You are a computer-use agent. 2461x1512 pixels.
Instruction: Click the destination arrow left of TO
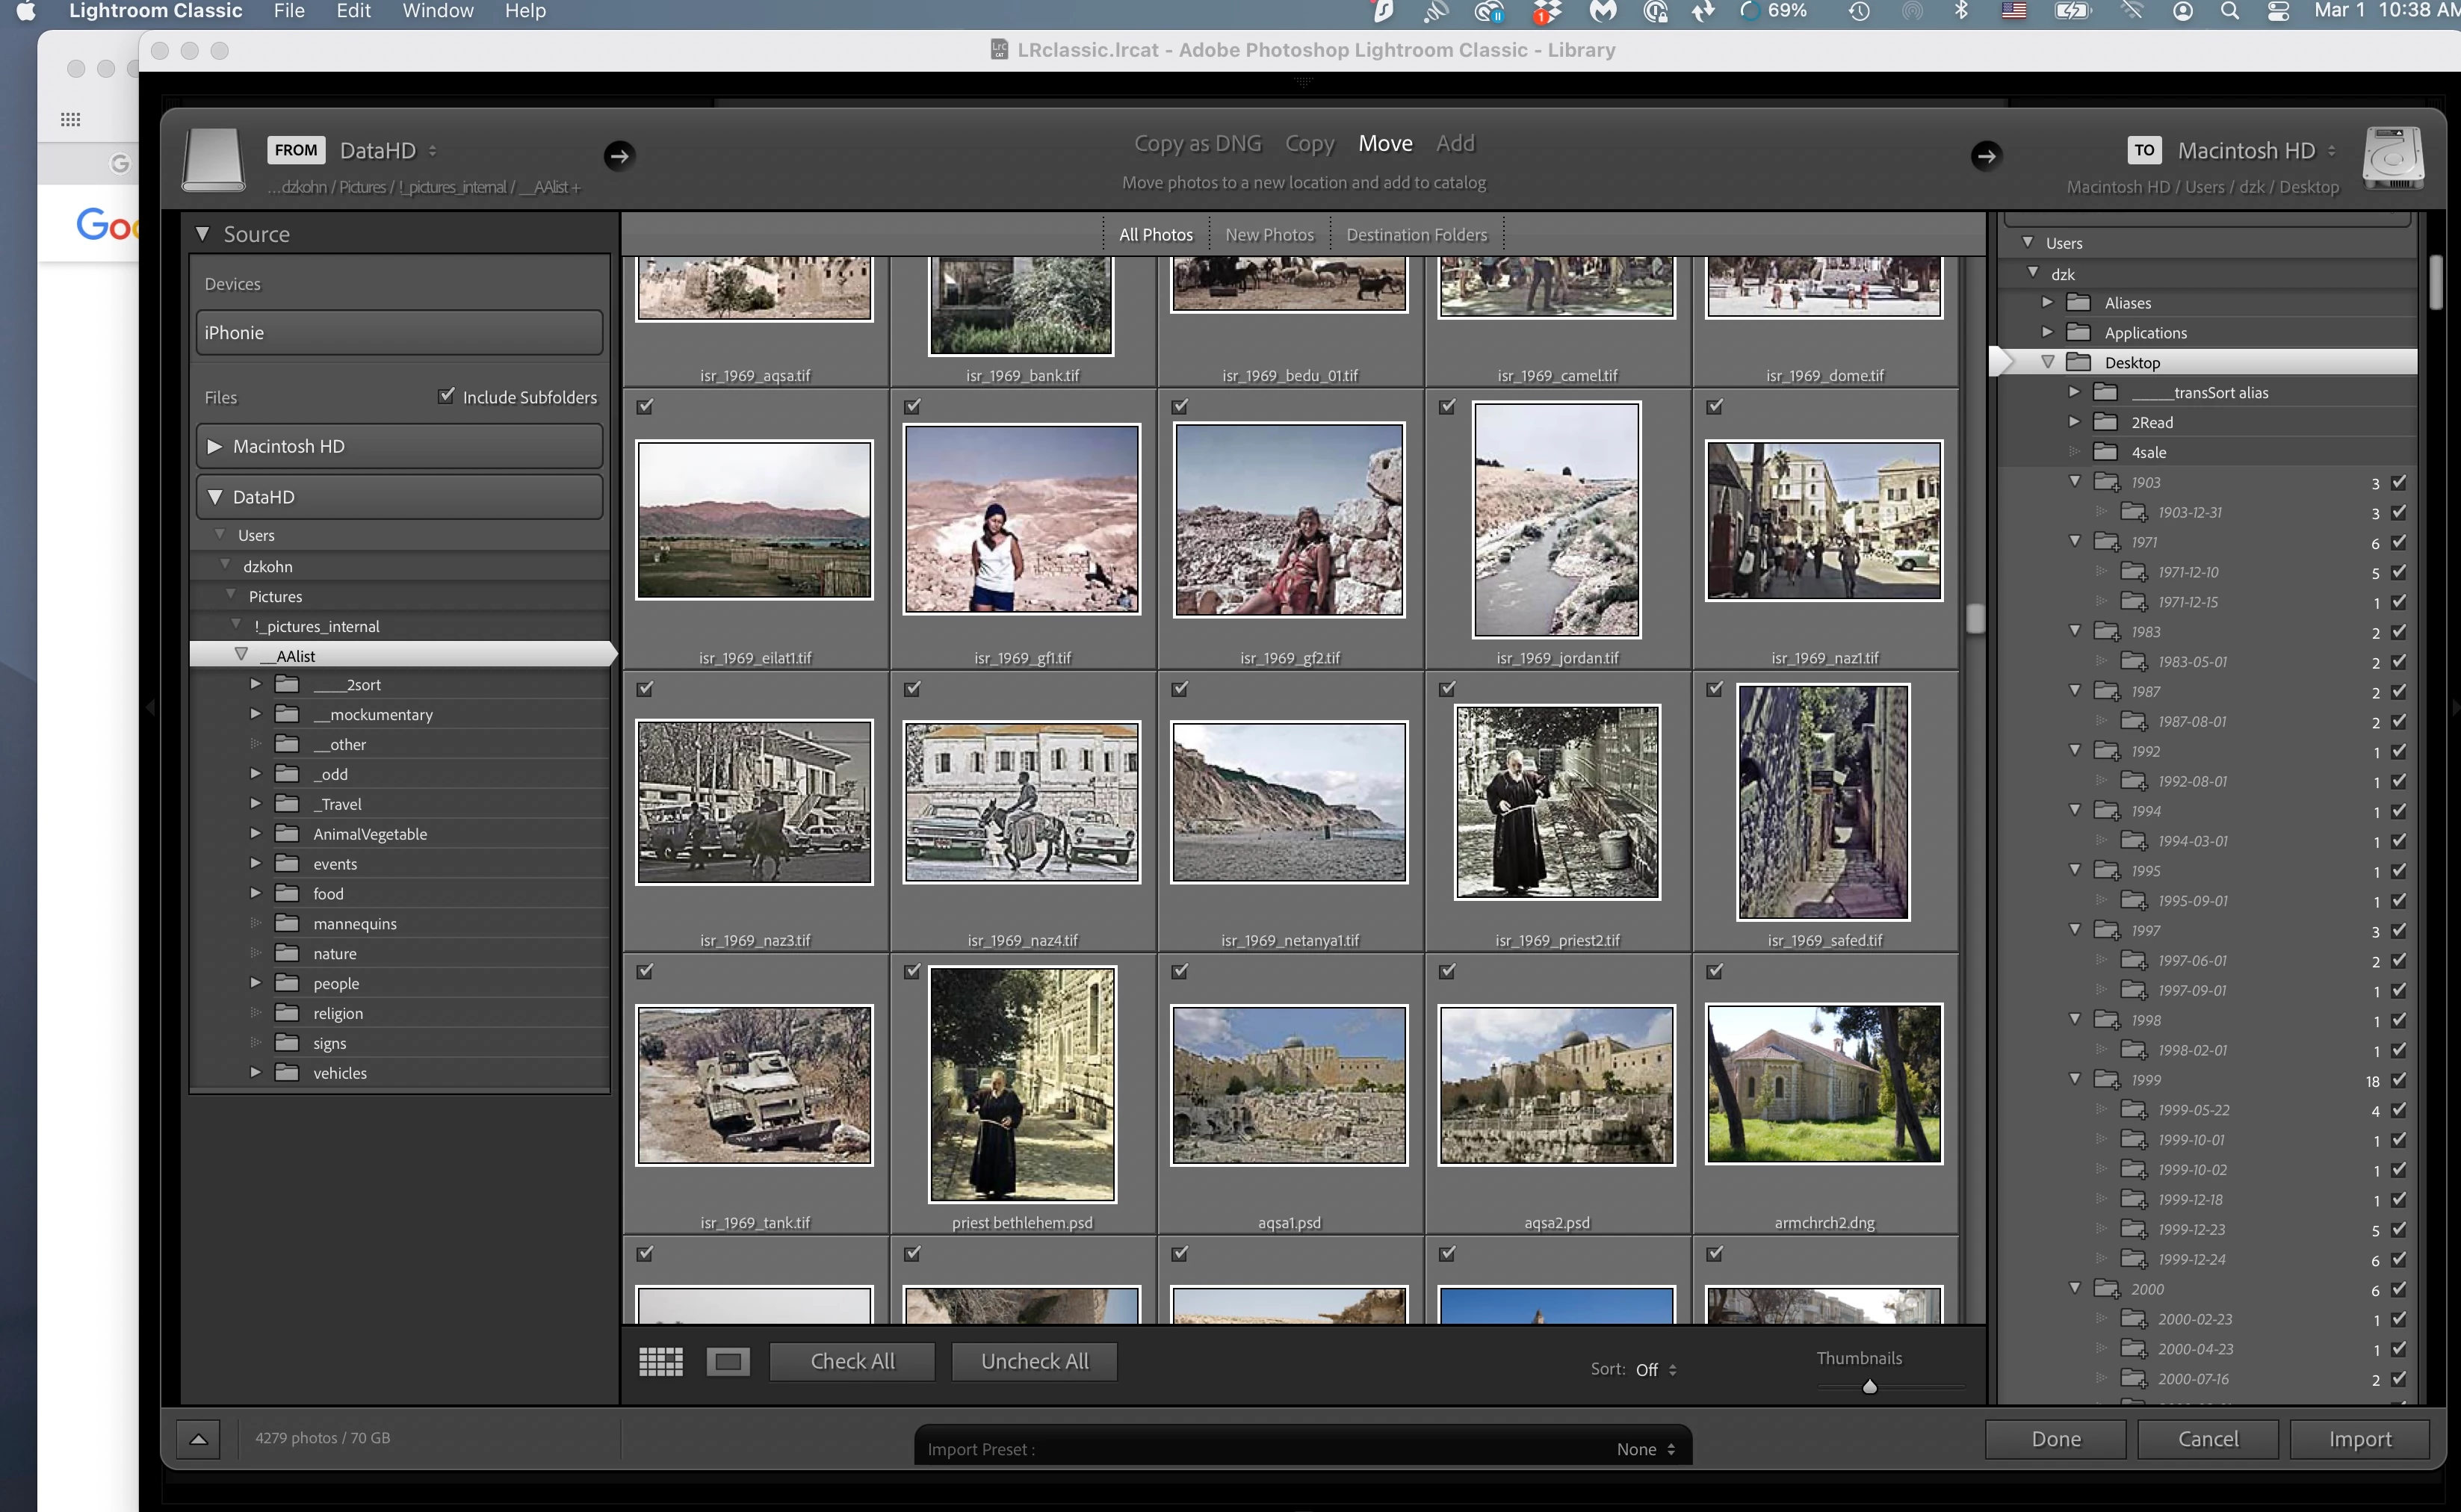(1985, 155)
